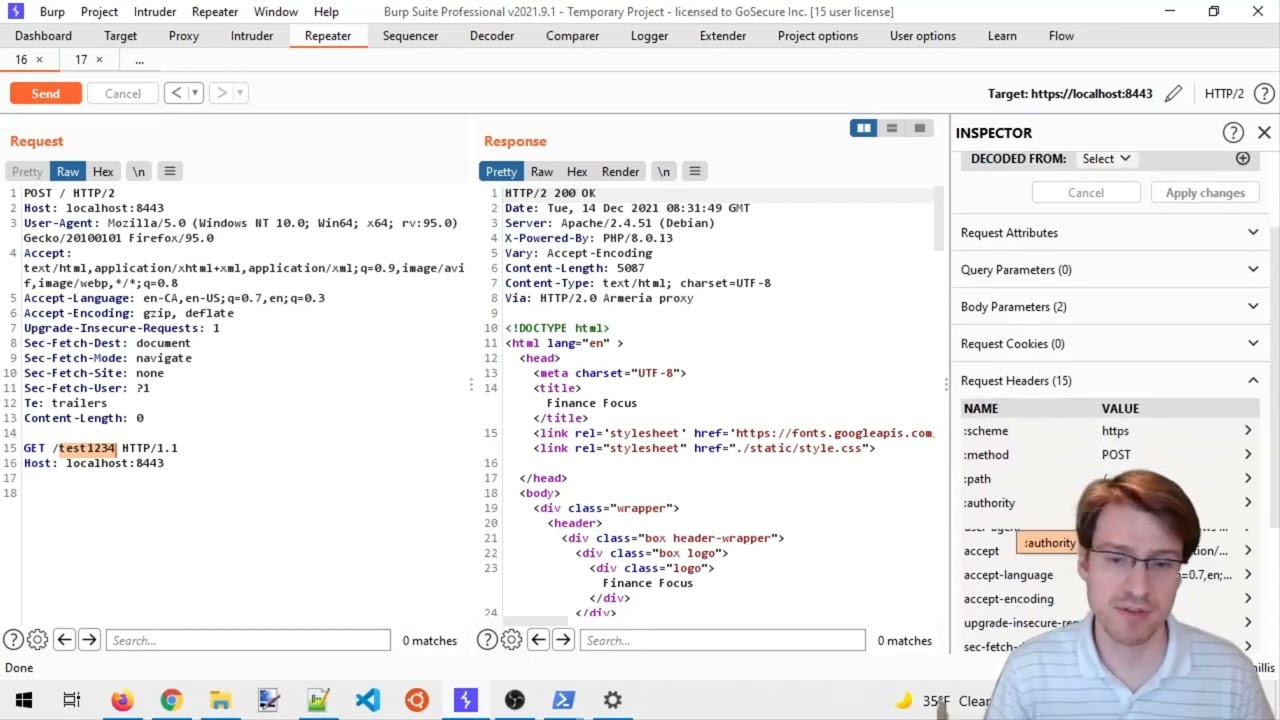Open the Proxy tool tab

pyautogui.click(x=184, y=36)
